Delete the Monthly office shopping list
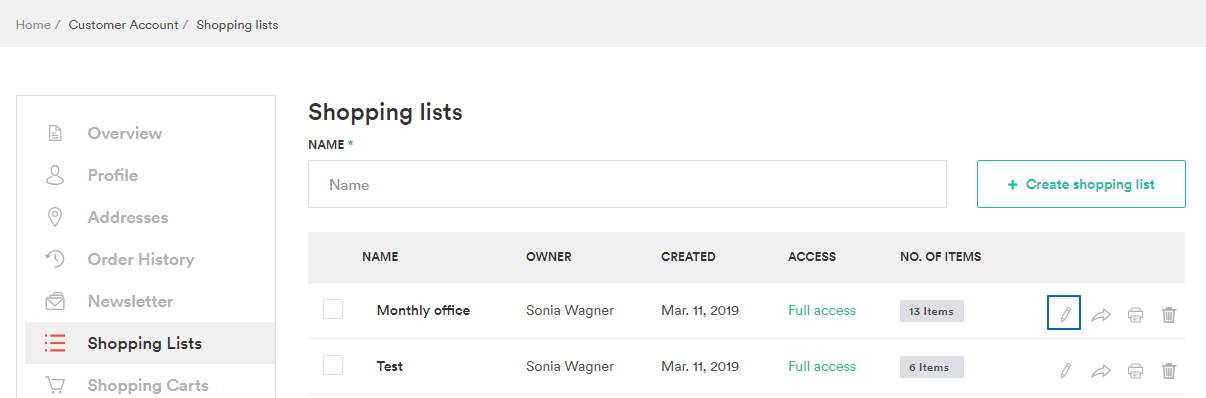Image resolution: width=1206 pixels, height=398 pixels. coord(1169,315)
